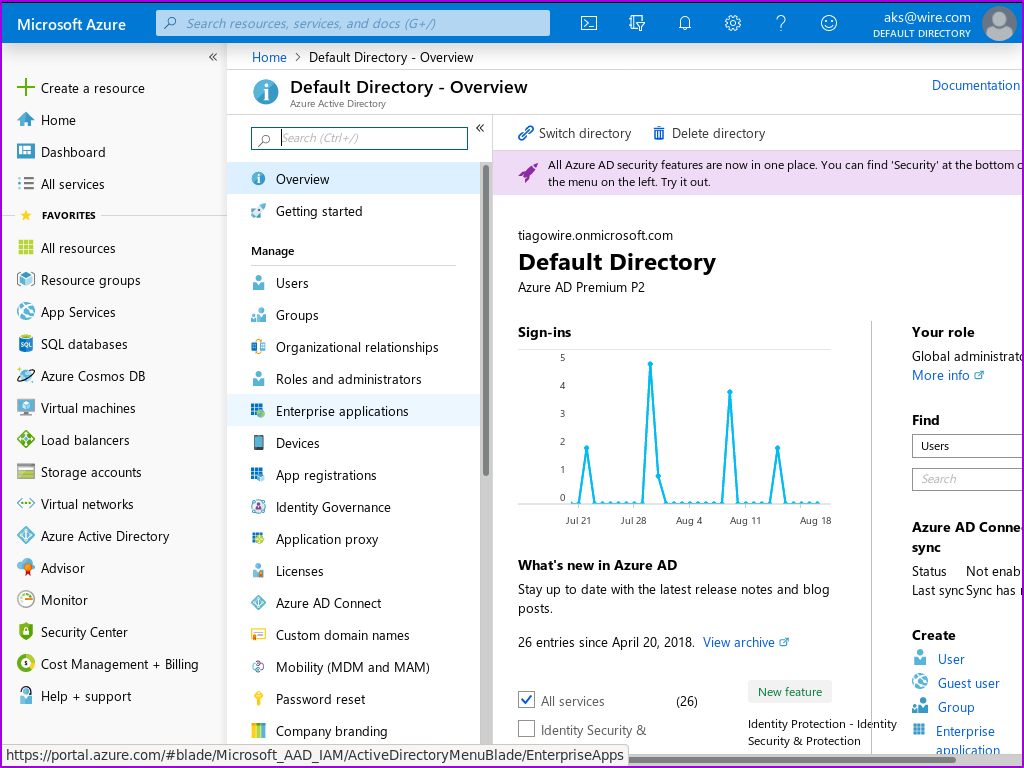Click the All resources grid icon

(25, 248)
